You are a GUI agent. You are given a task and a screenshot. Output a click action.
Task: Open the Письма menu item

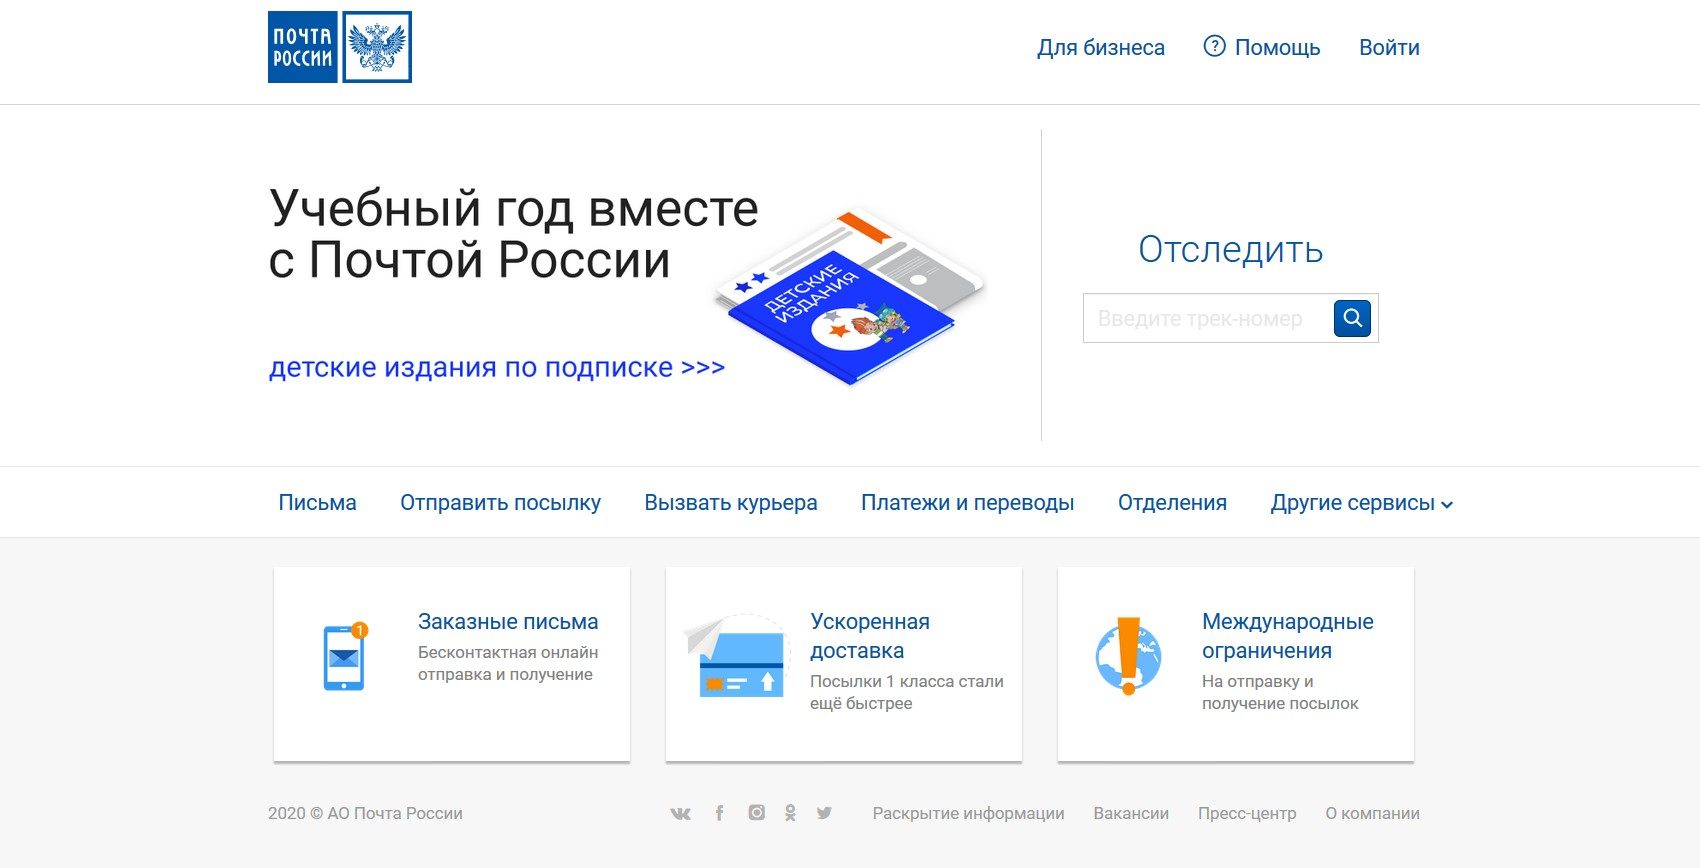tap(317, 503)
